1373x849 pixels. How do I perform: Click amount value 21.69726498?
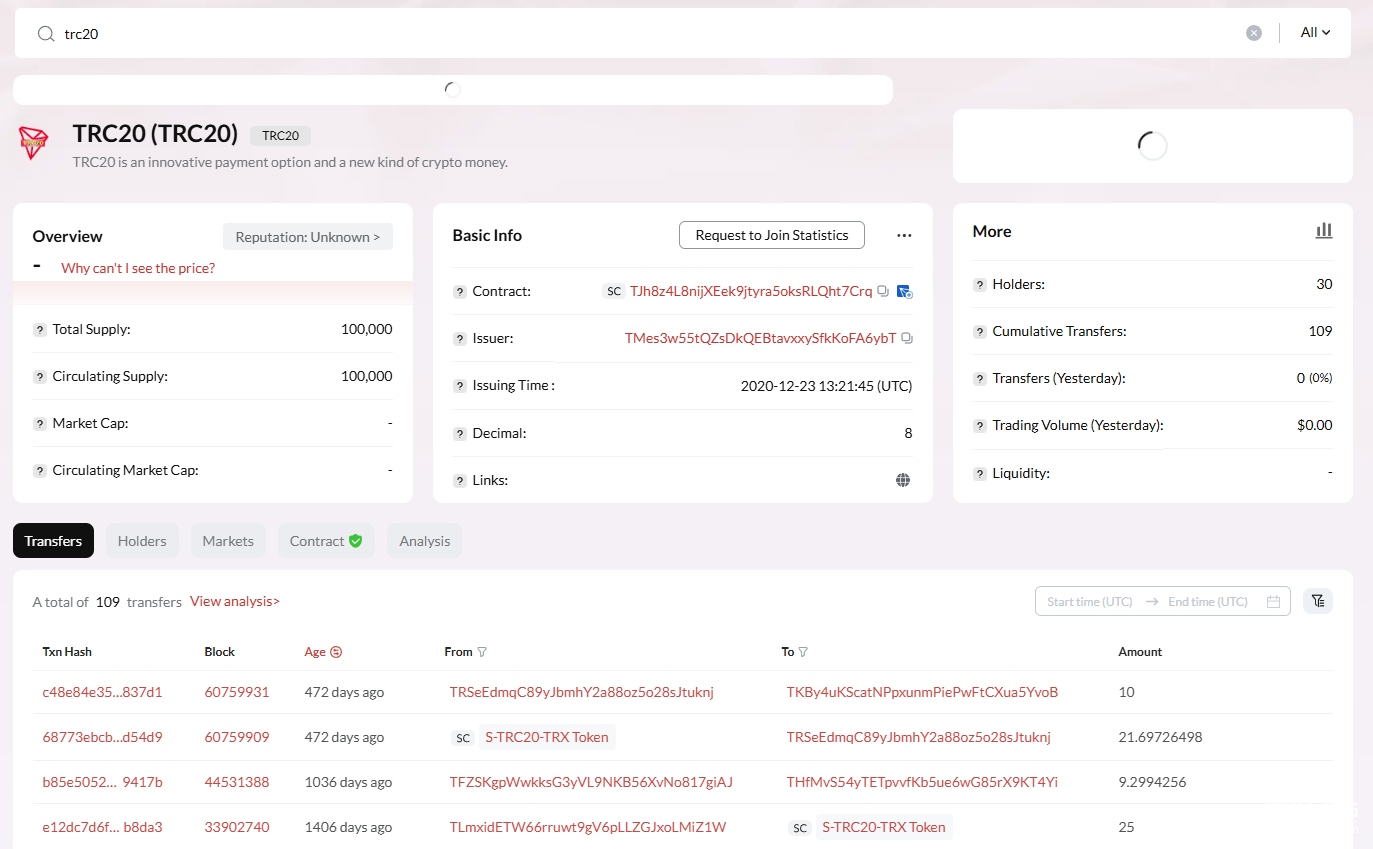[1160, 737]
